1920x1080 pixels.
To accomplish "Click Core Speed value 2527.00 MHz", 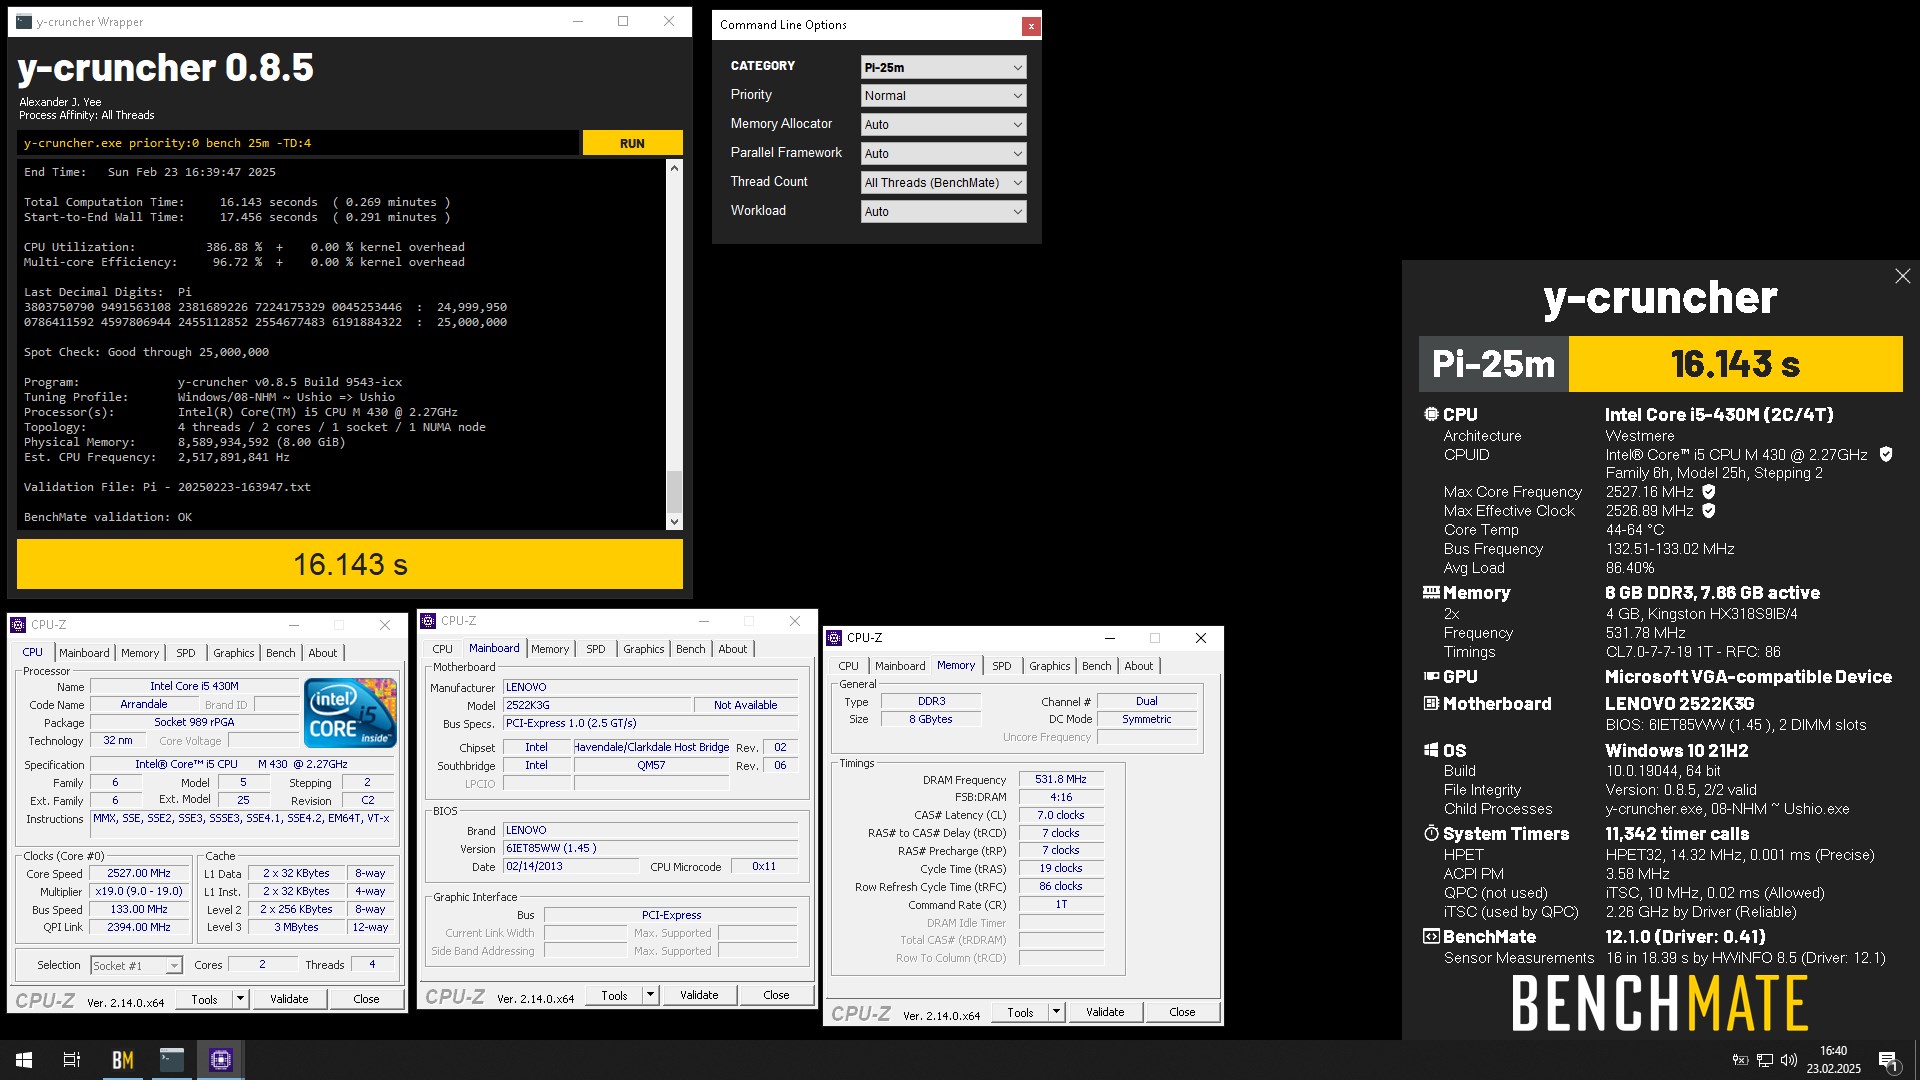I will [139, 873].
